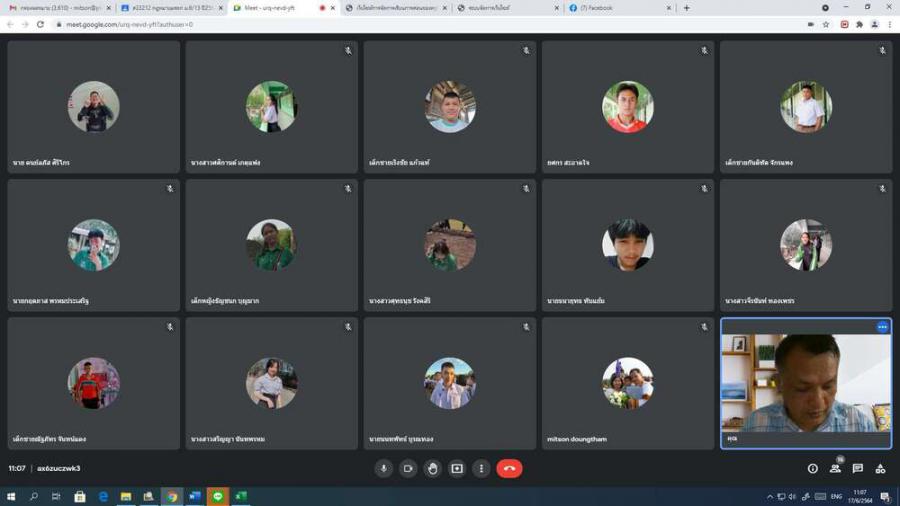Click the Present now screen share icon
The image size is (900, 506).
tap(457, 468)
